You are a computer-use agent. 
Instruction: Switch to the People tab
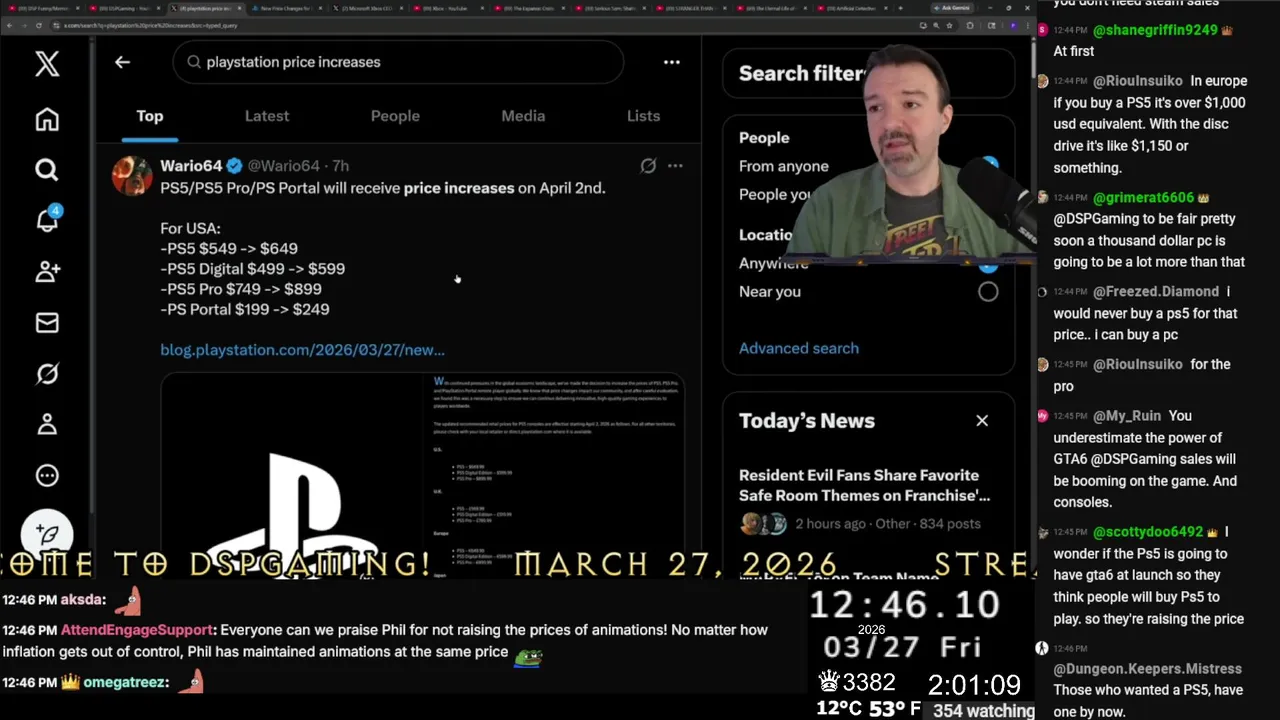pos(395,116)
